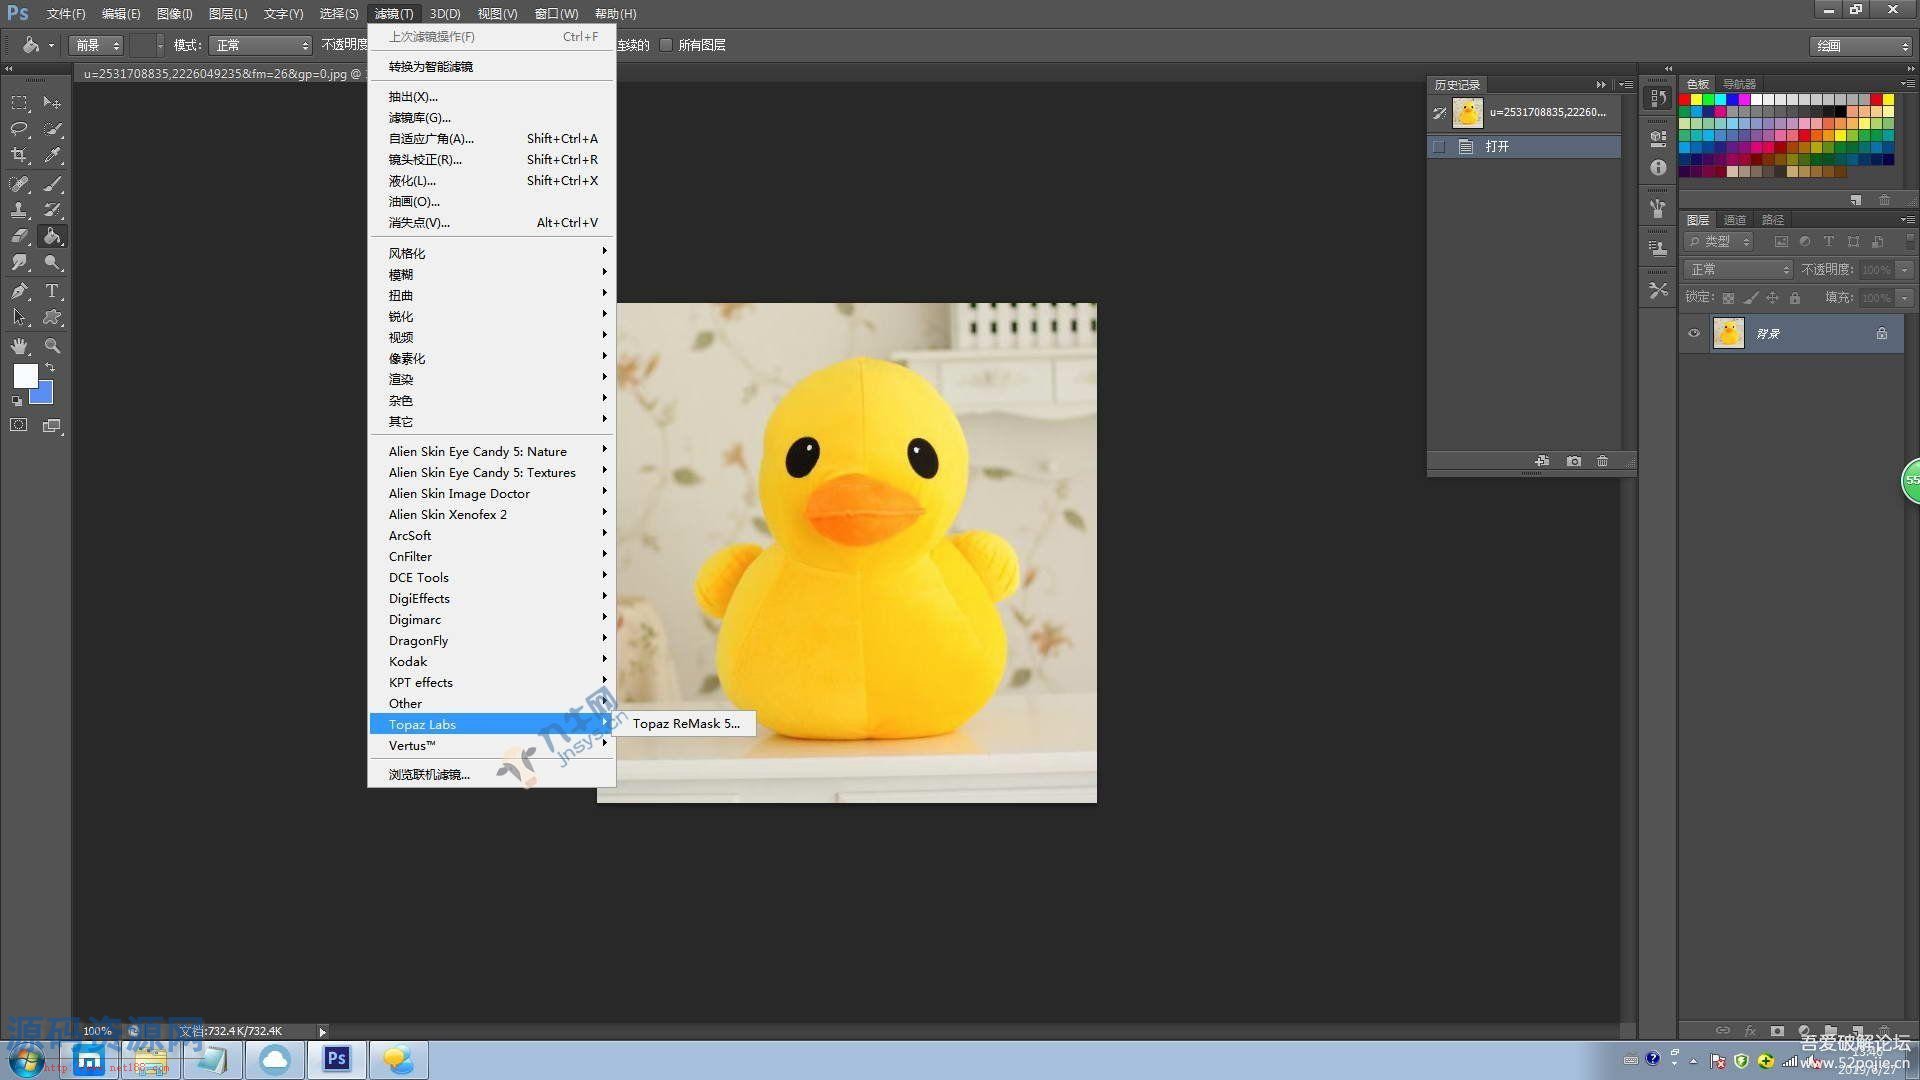
Task: Set history brush source for 打开 state
Action: 1439,146
